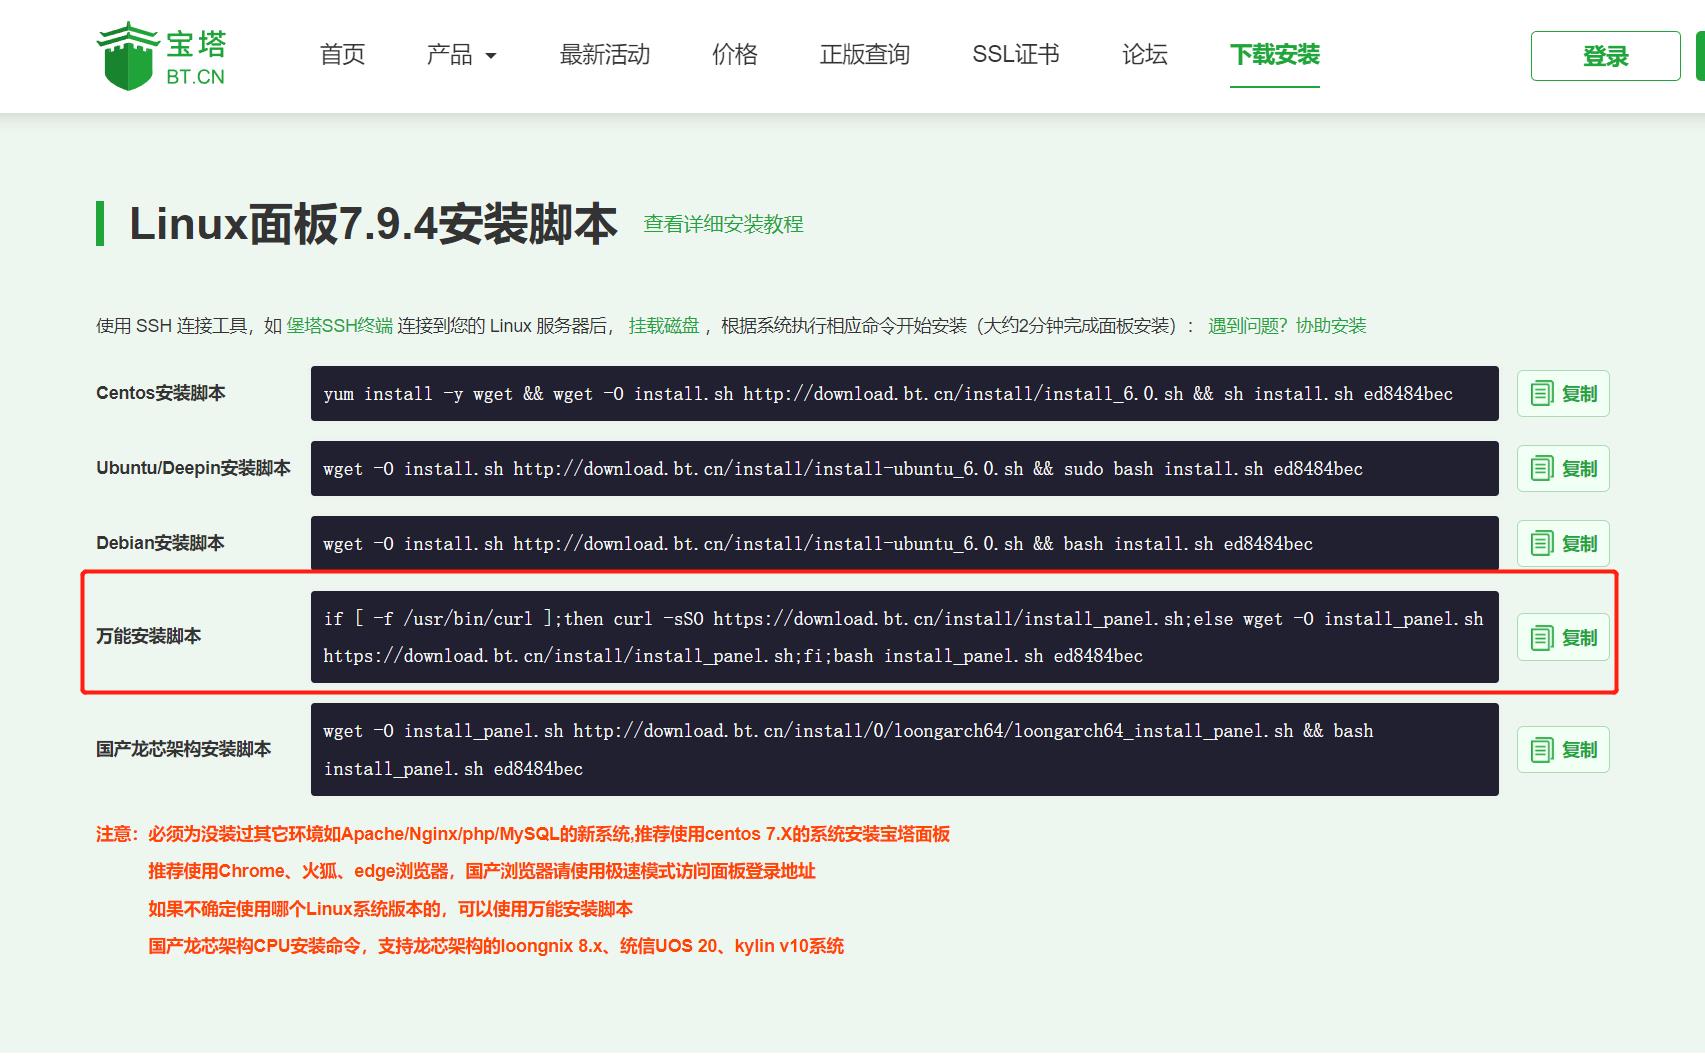Follow the 挂载磁盘 link
The width and height of the screenshot is (1705, 1057).
(664, 326)
